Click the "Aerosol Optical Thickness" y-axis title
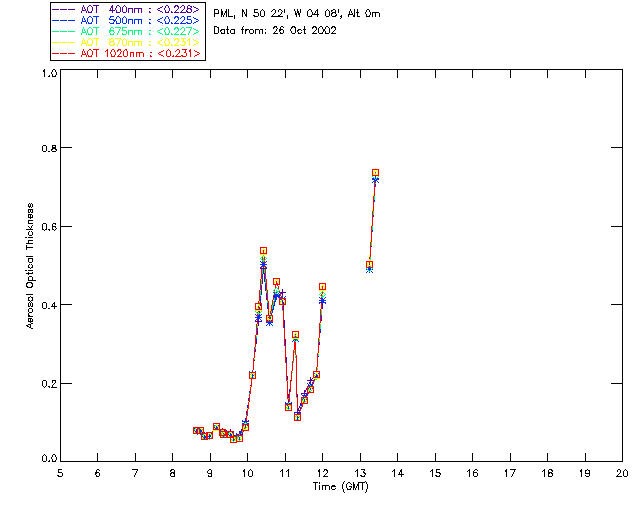The width and height of the screenshot is (640, 512). point(30,266)
